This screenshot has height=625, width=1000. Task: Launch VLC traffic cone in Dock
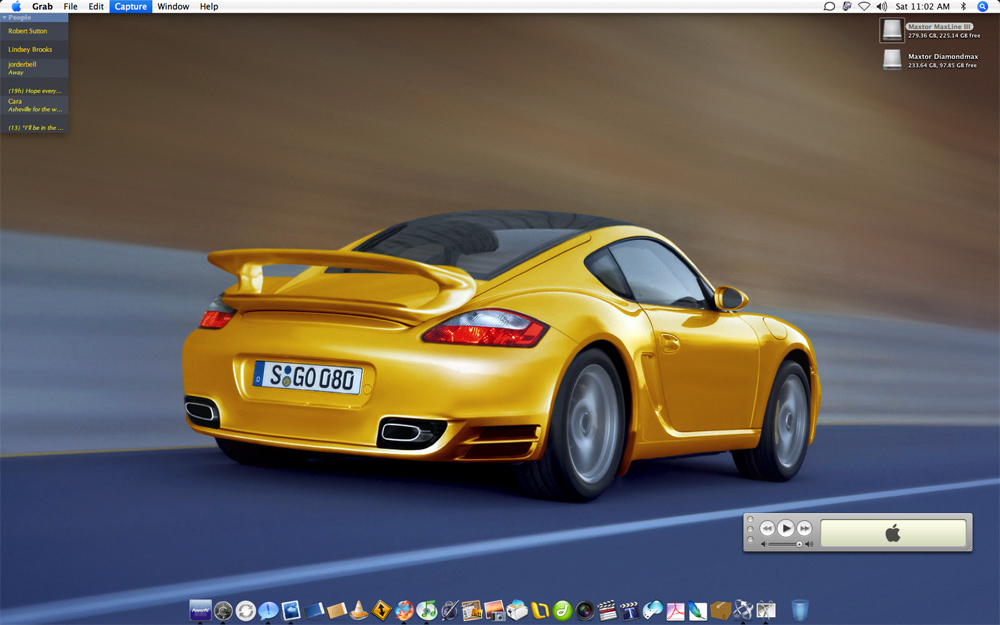click(x=359, y=610)
